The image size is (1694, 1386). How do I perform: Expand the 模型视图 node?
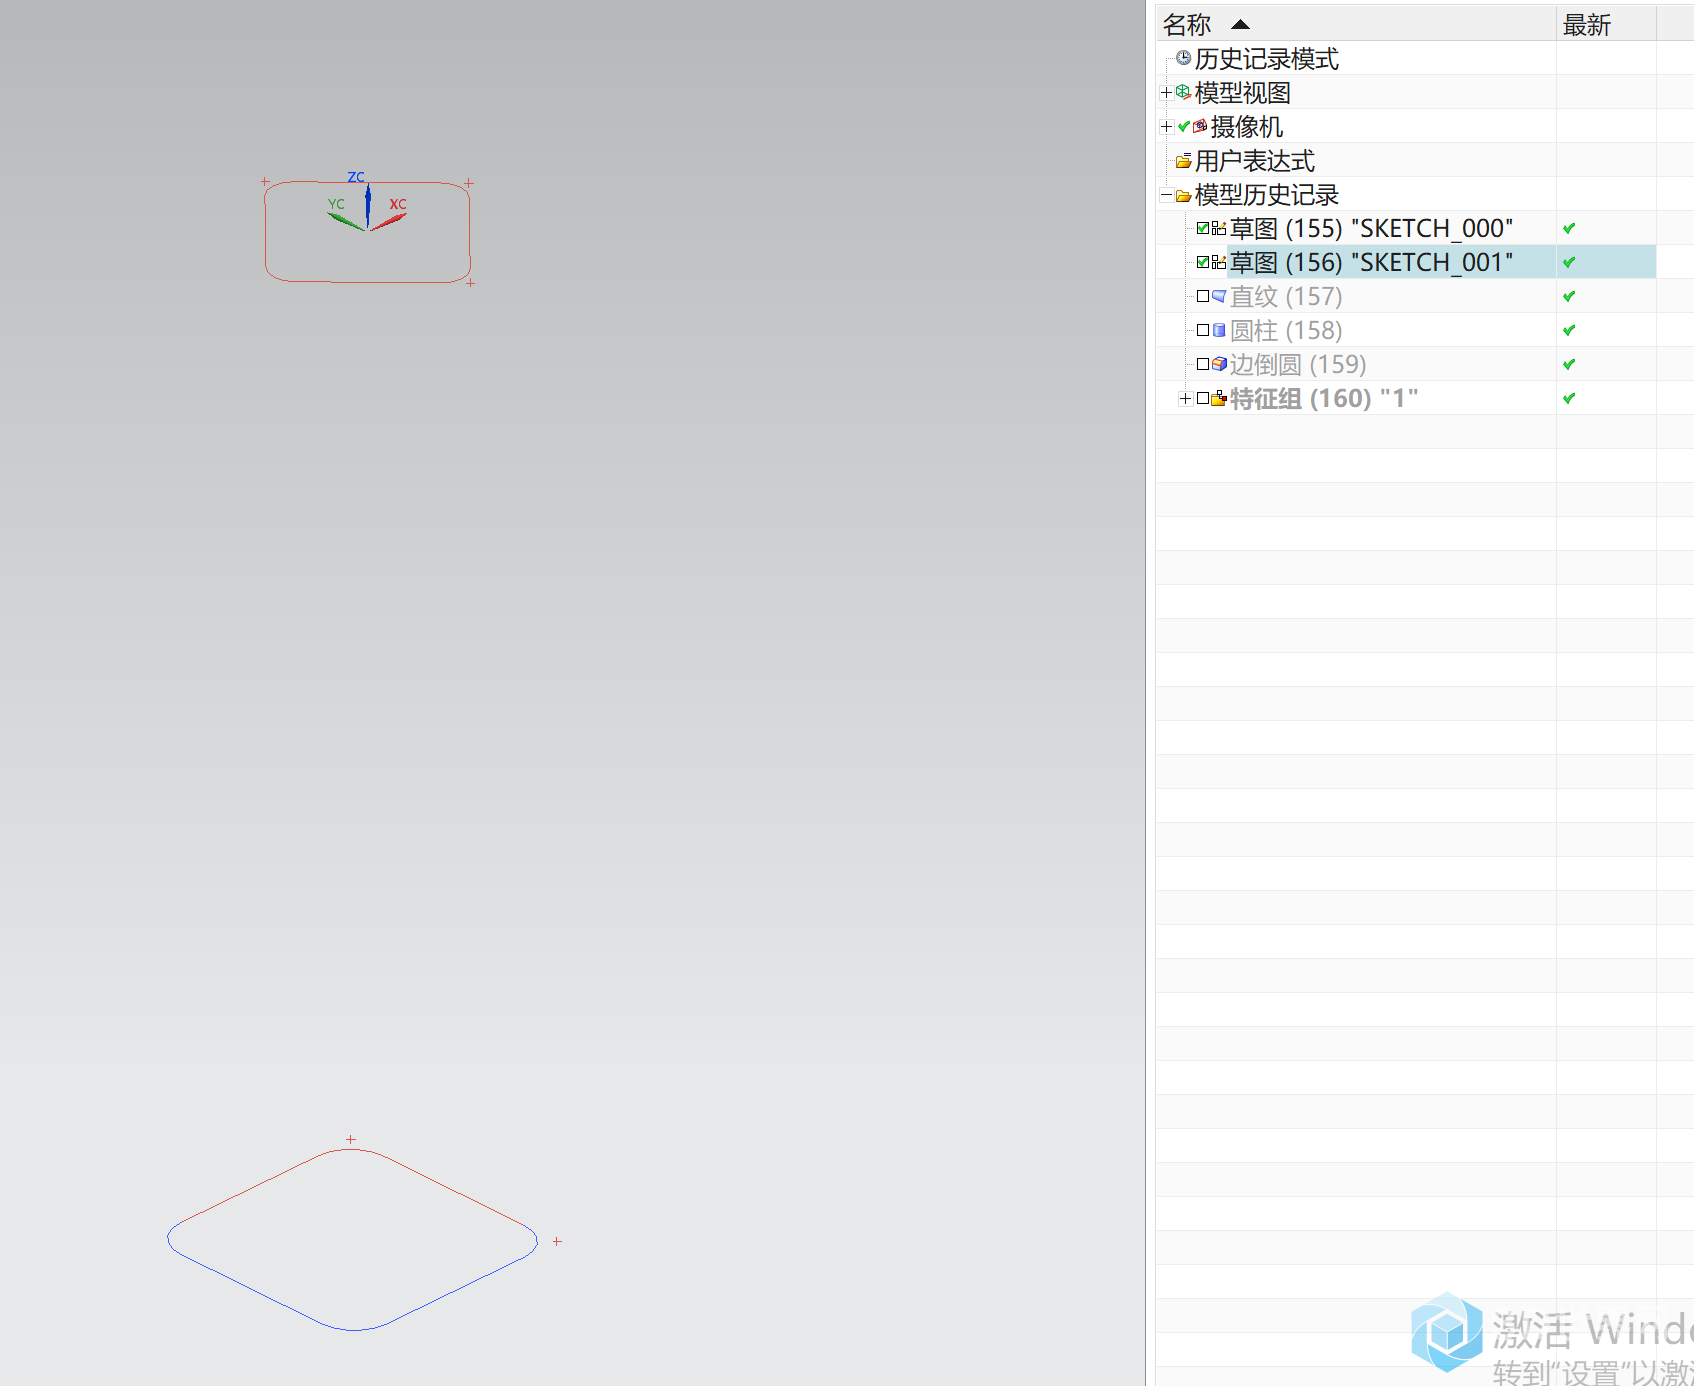coord(1166,92)
